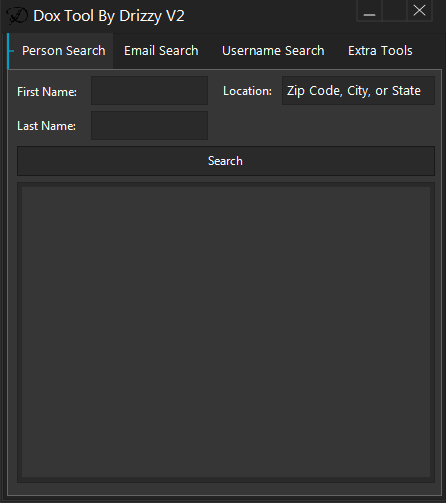The height and width of the screenshot is (504, 446).
Task: Go to the Extra Tools tab
Action: coord(380,51)
